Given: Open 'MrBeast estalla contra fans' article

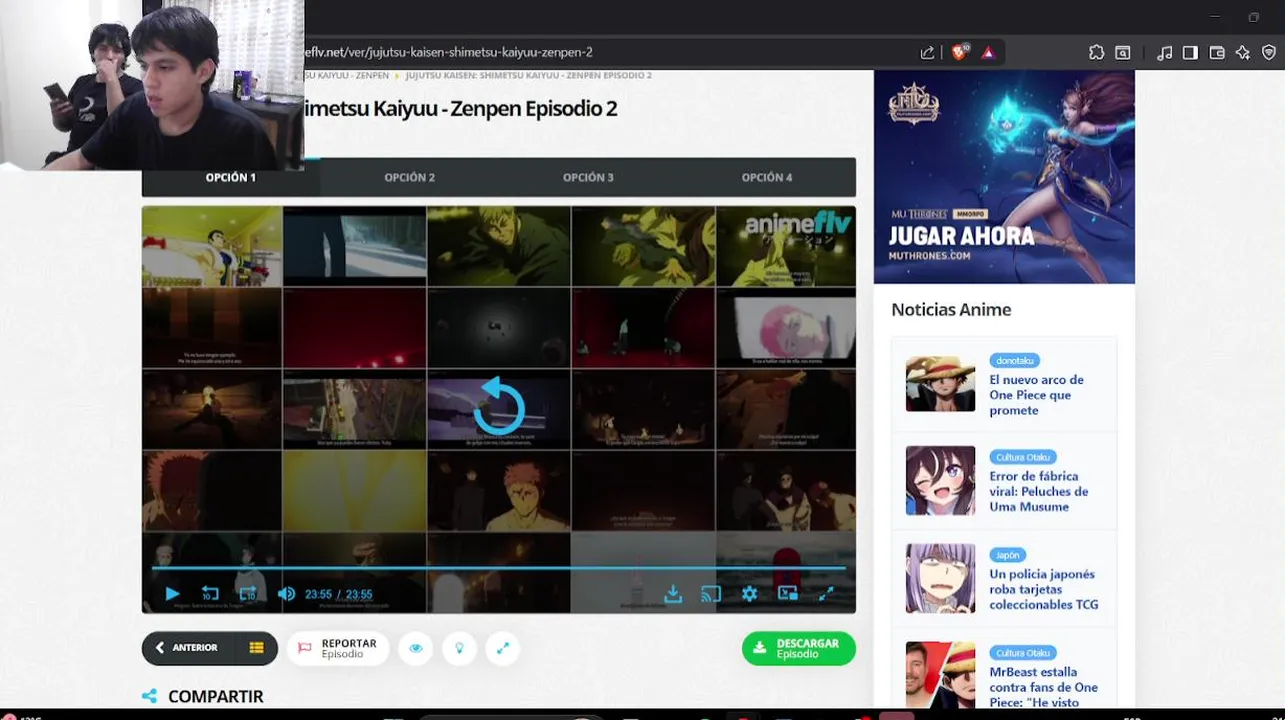Looking at the screenshot, I should (1043, 687).
